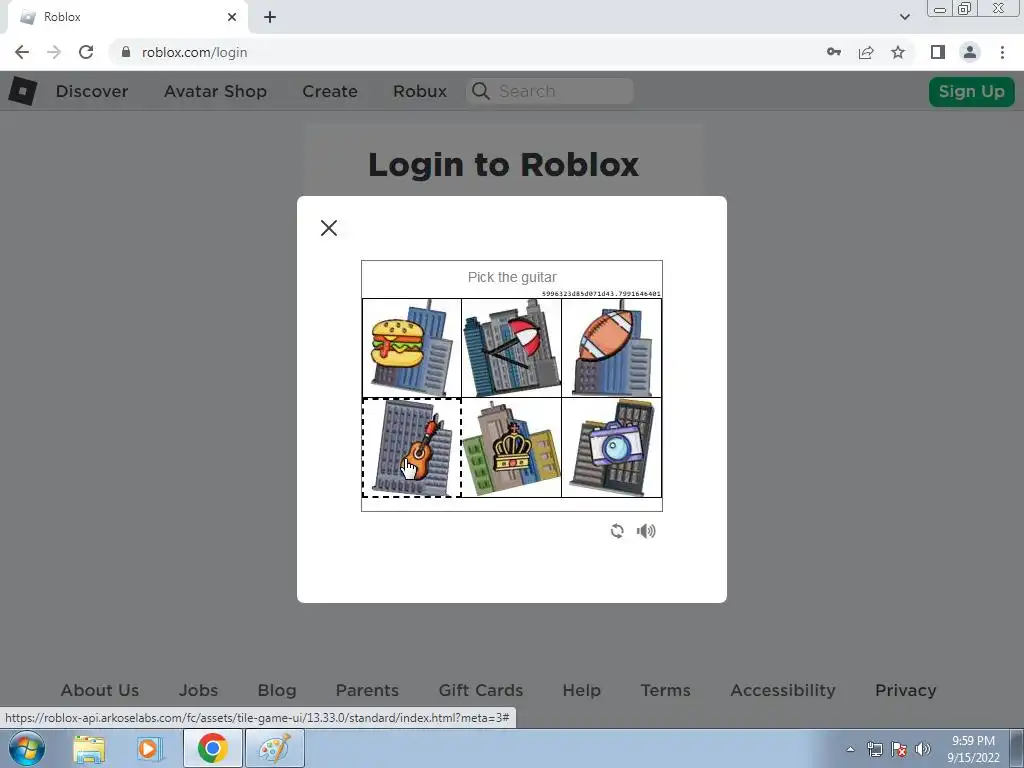Viewport: 1024px width, 768px height.
Task: Open Windows Media Player taskbar icon
Action: click(x=149, y=748)
